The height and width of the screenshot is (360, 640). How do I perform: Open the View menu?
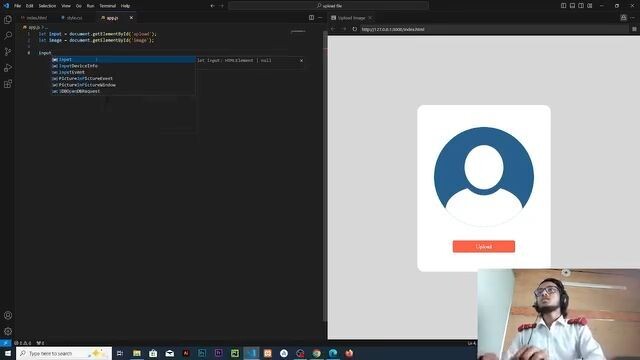pos(66,6)
